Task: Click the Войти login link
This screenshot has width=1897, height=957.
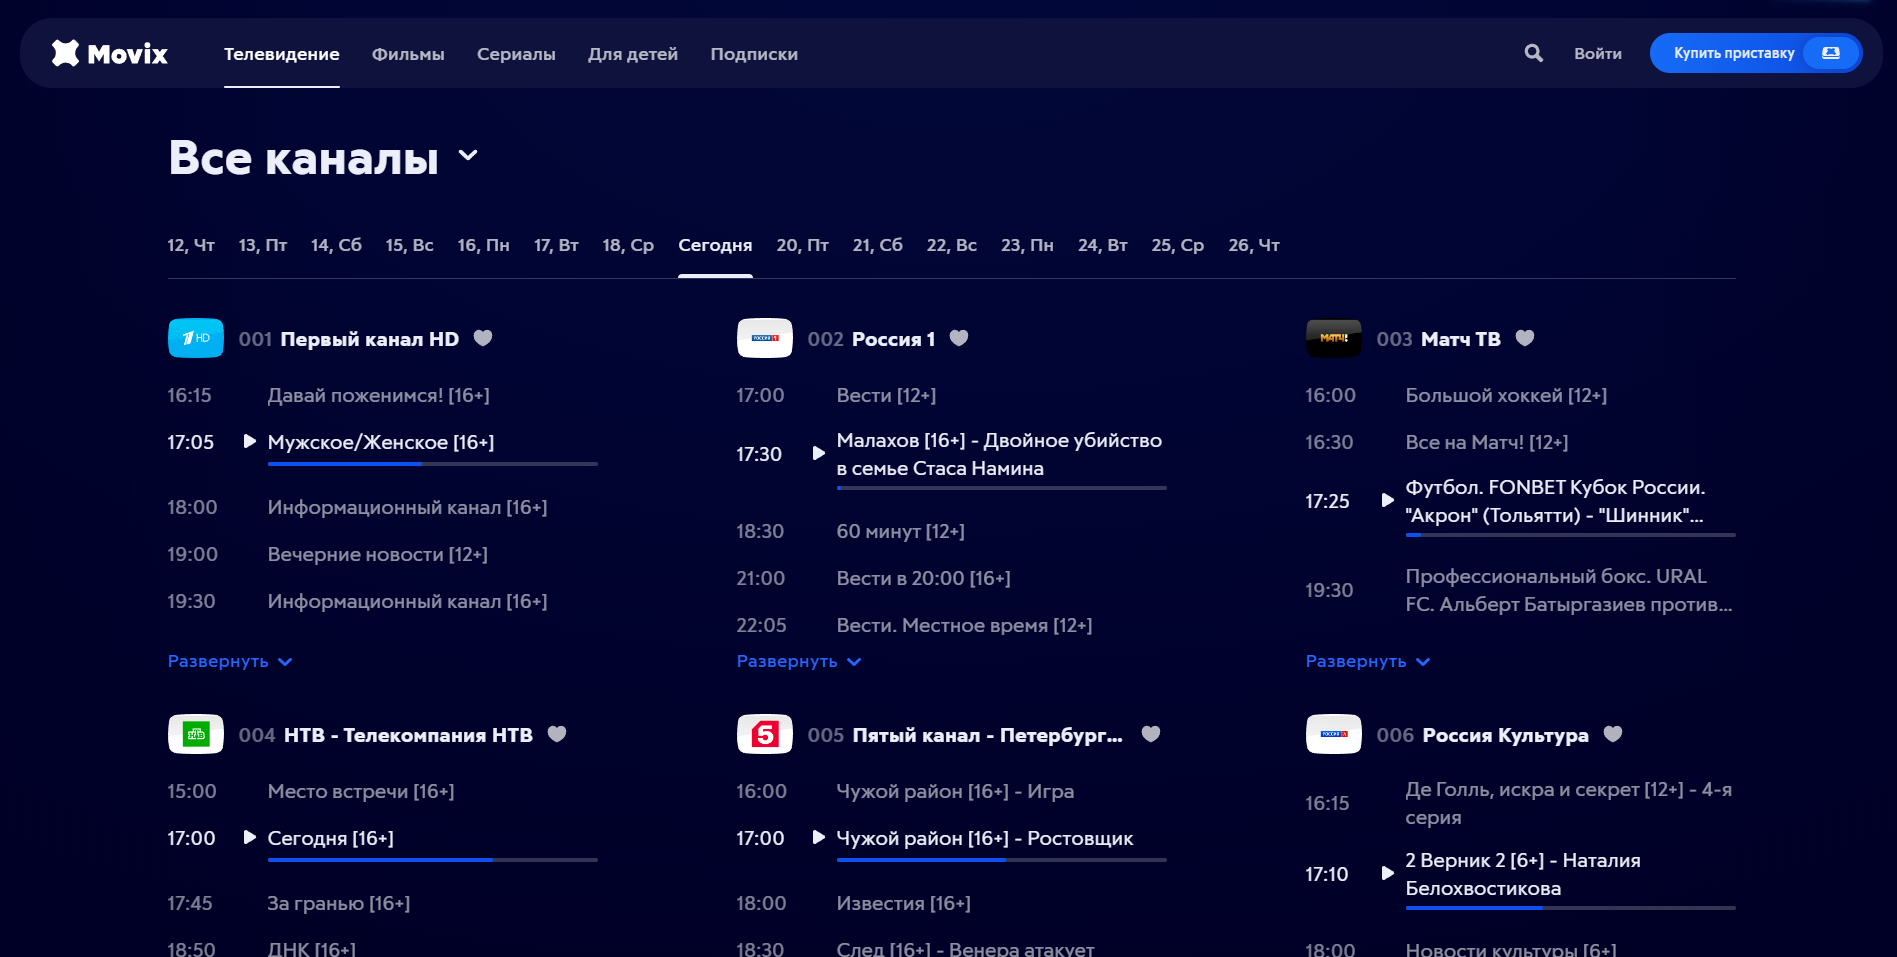Action: (1598, 53)
